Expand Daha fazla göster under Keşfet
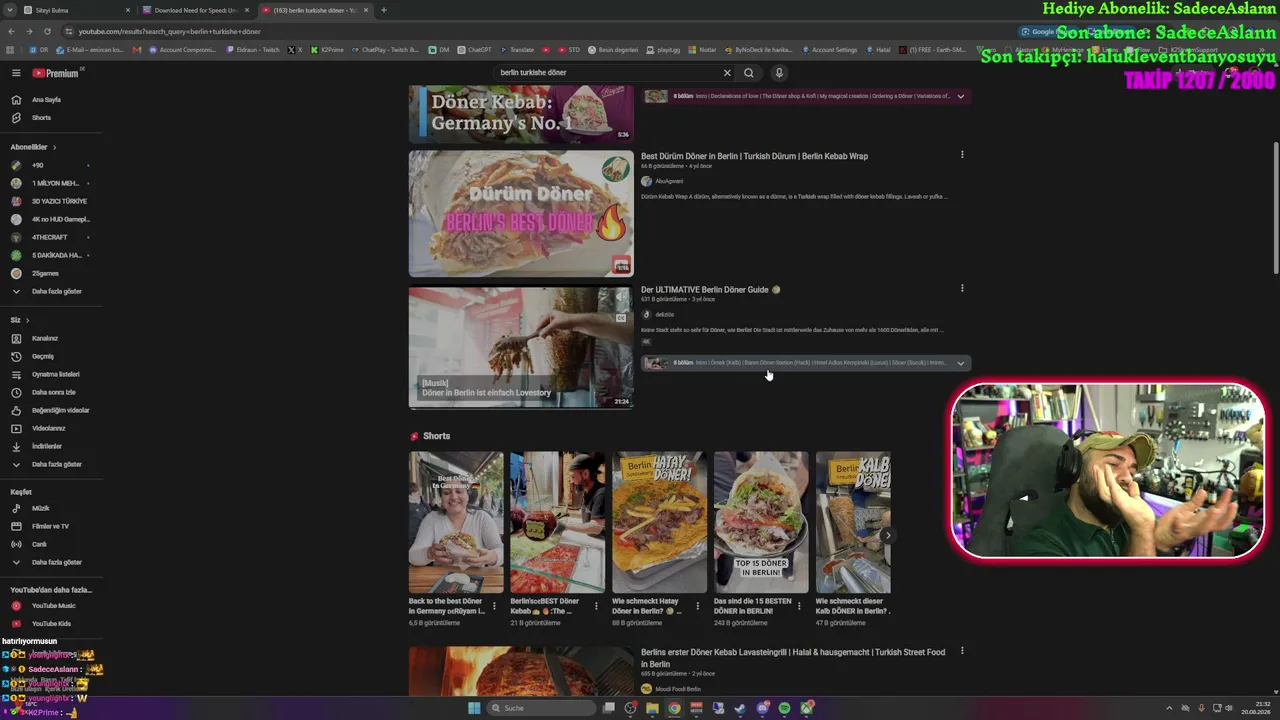Screen dimensions: 1280x720 click(x=46, y=562)
